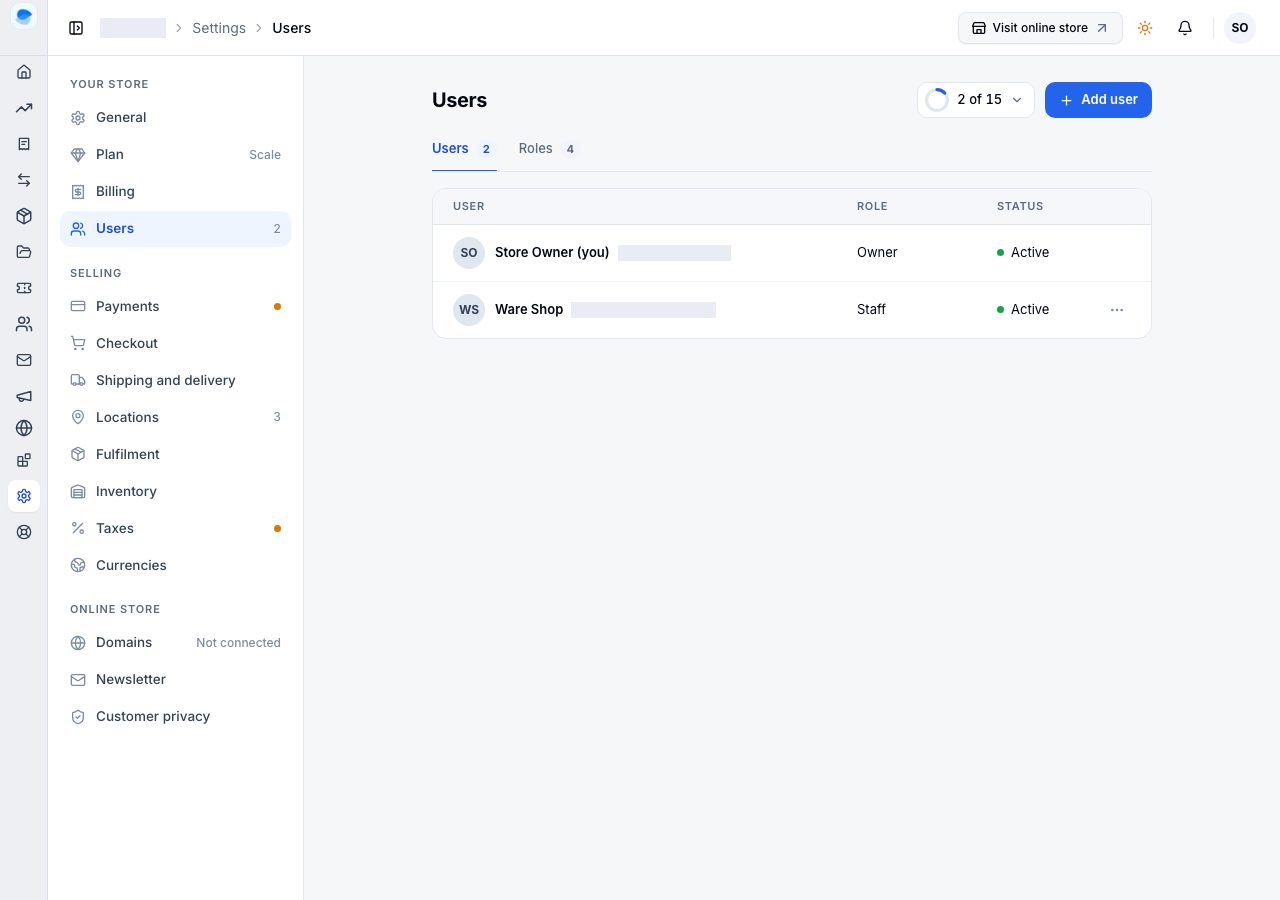Open Inventory settings
Screen dimensions: 1280x900
point(175,491)
